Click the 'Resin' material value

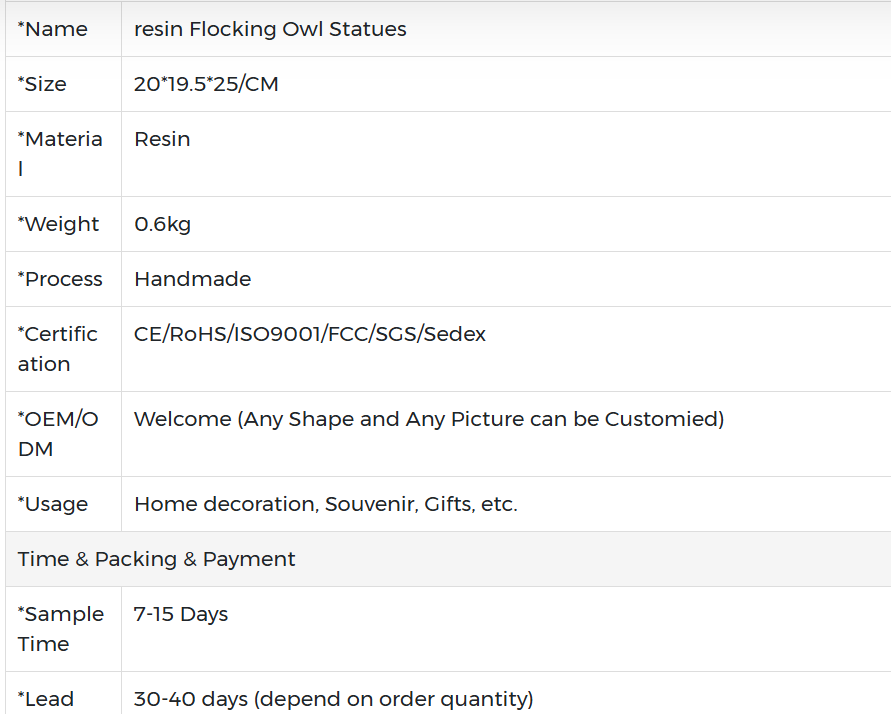click(162, 139)
